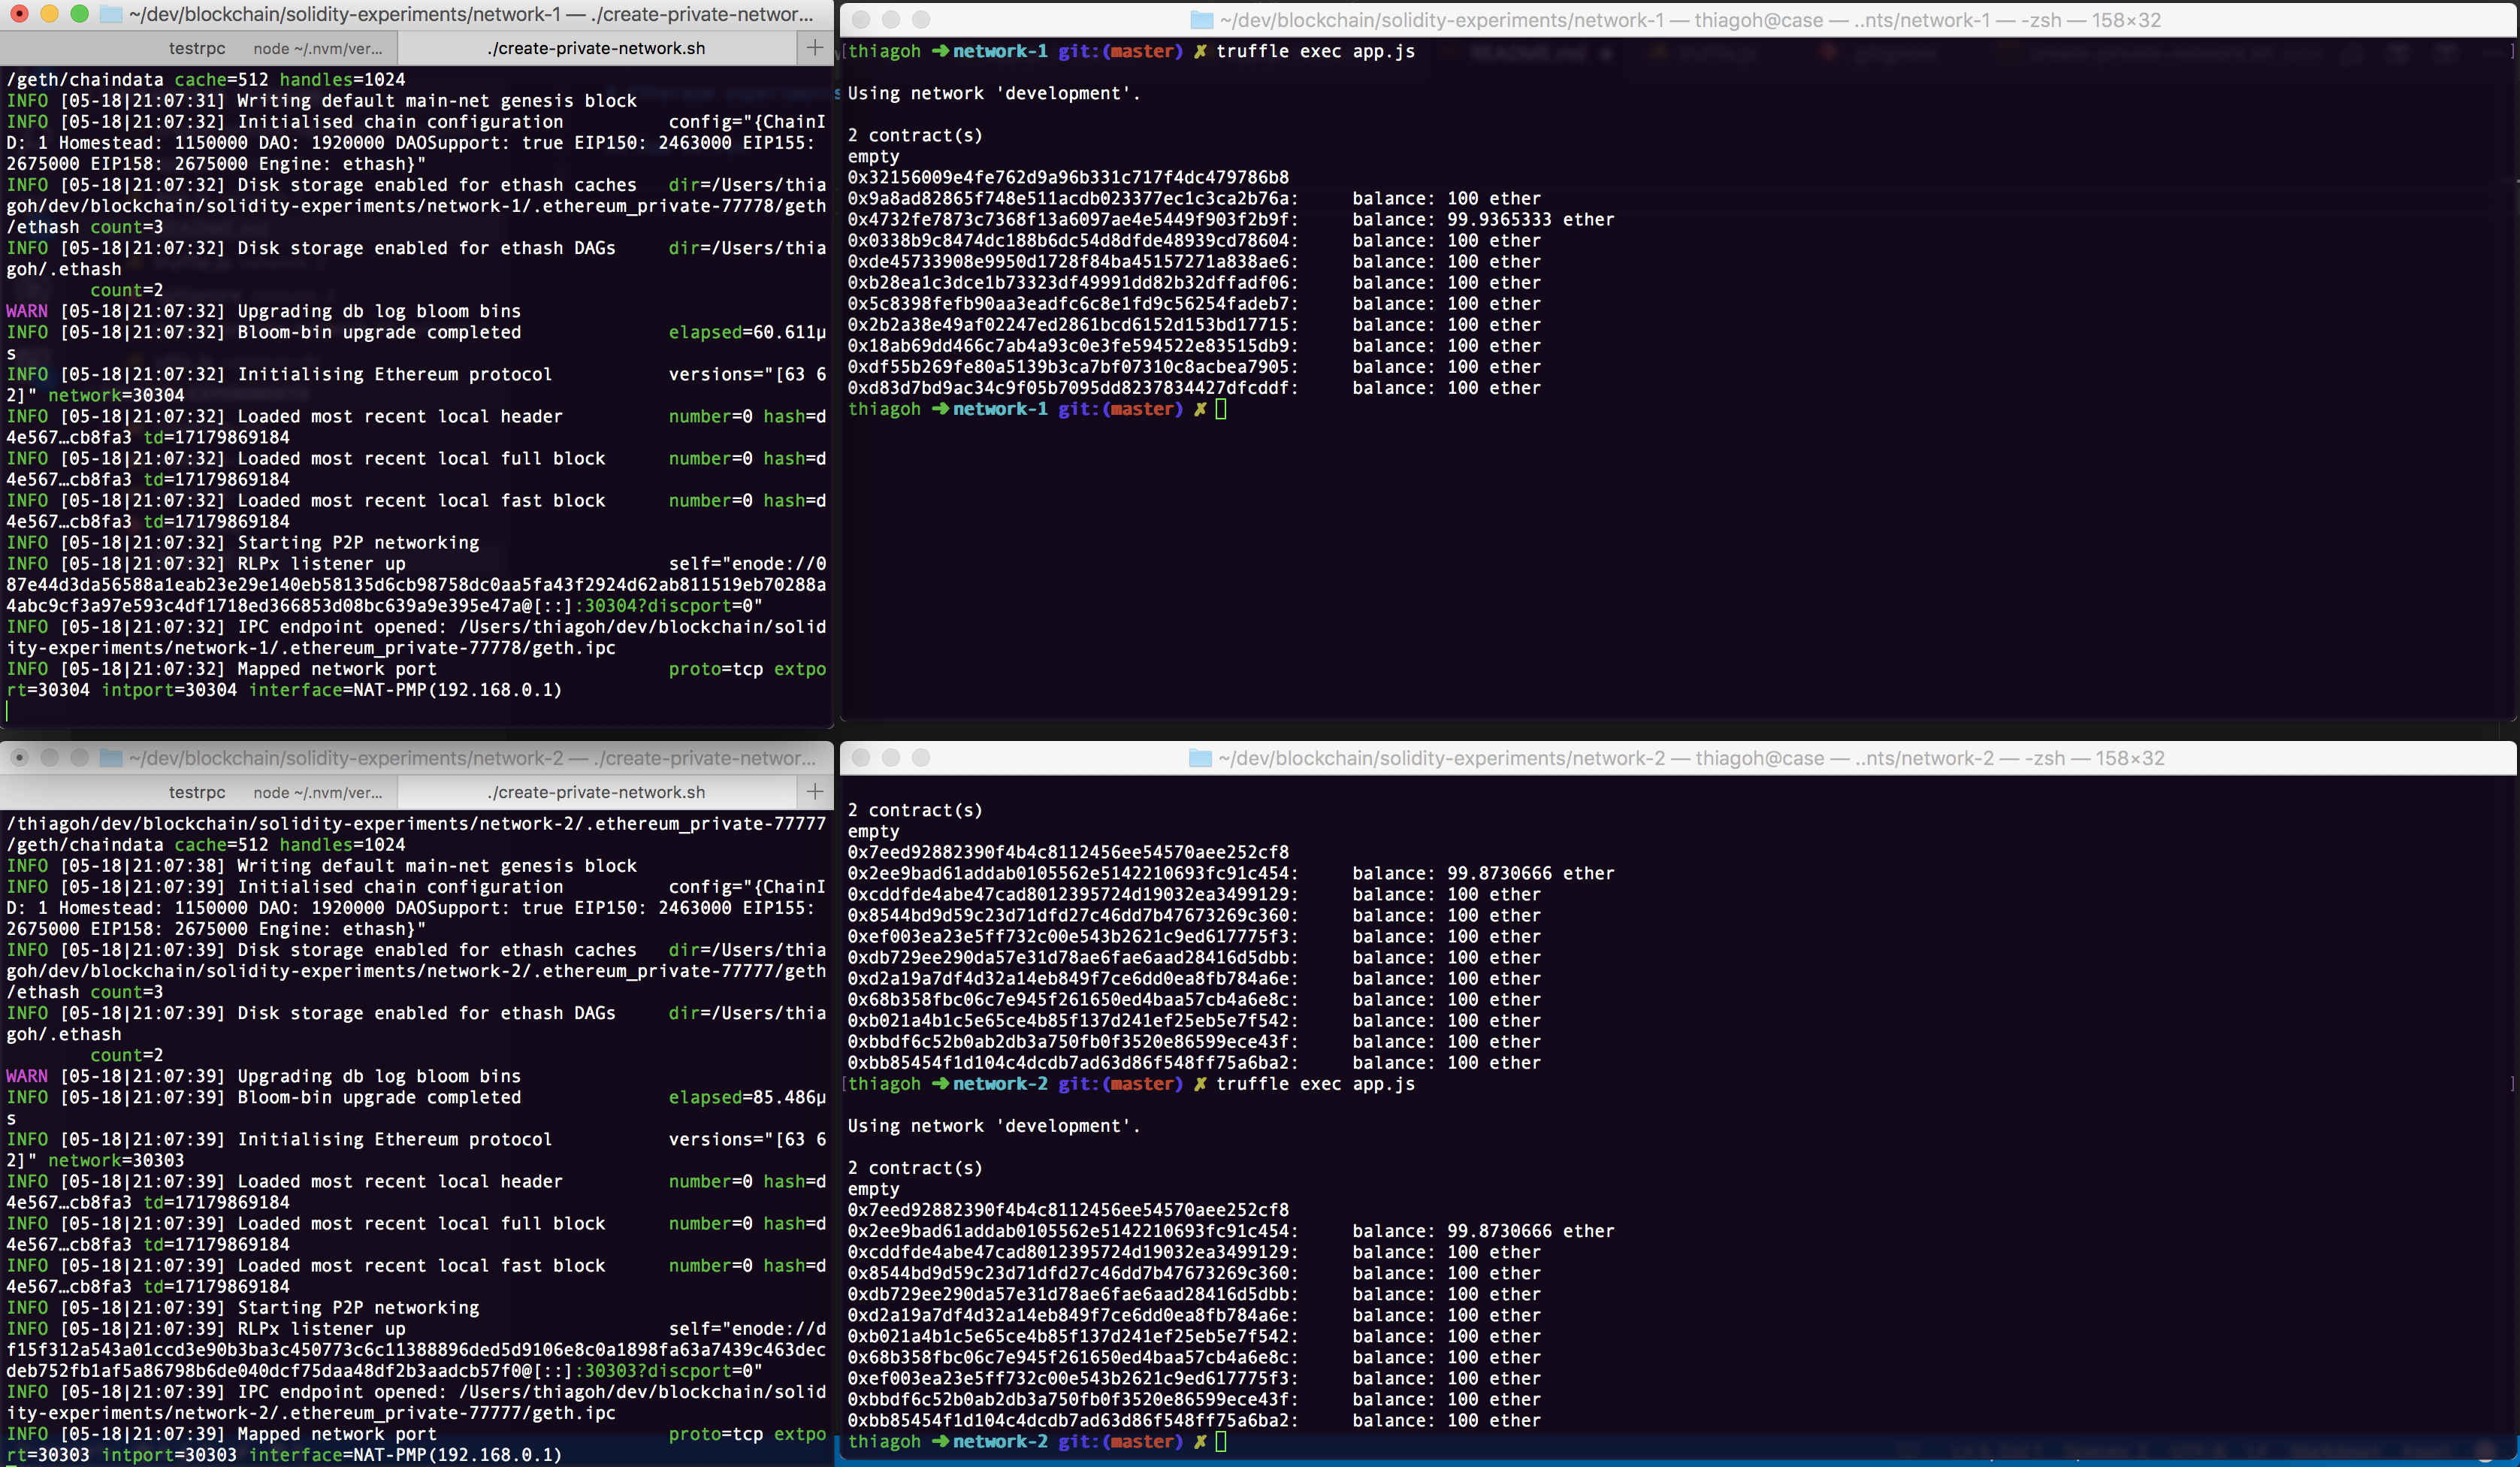Minimize network-1 geth terminal with yellow button

(x=49, y=14)
